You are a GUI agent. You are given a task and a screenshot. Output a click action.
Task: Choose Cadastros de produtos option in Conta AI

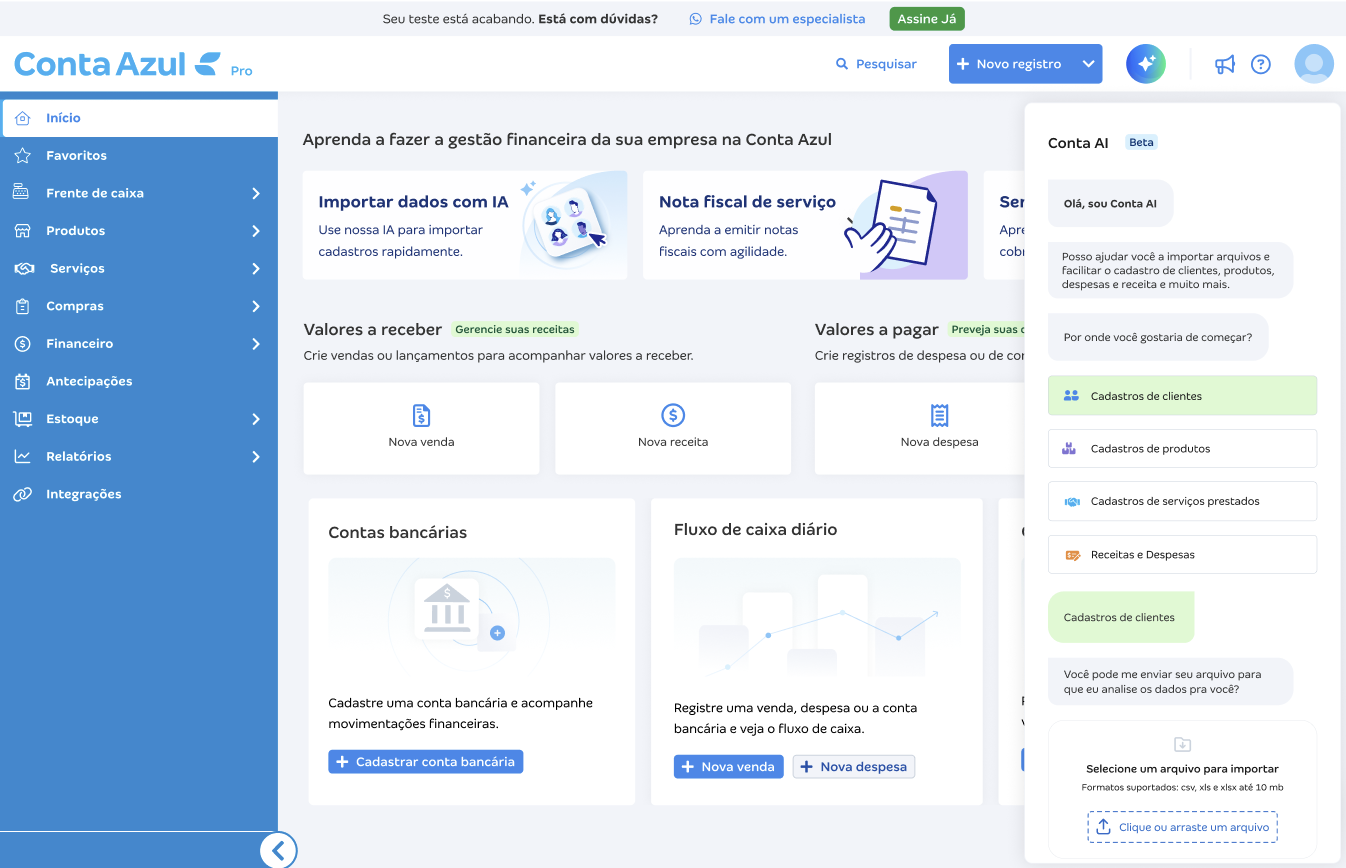coord(1182,449)
